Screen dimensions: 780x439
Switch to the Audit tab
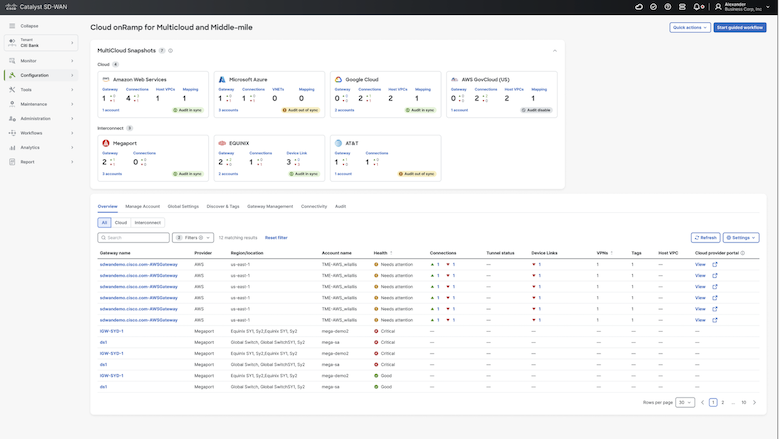(x=340, y=206)
